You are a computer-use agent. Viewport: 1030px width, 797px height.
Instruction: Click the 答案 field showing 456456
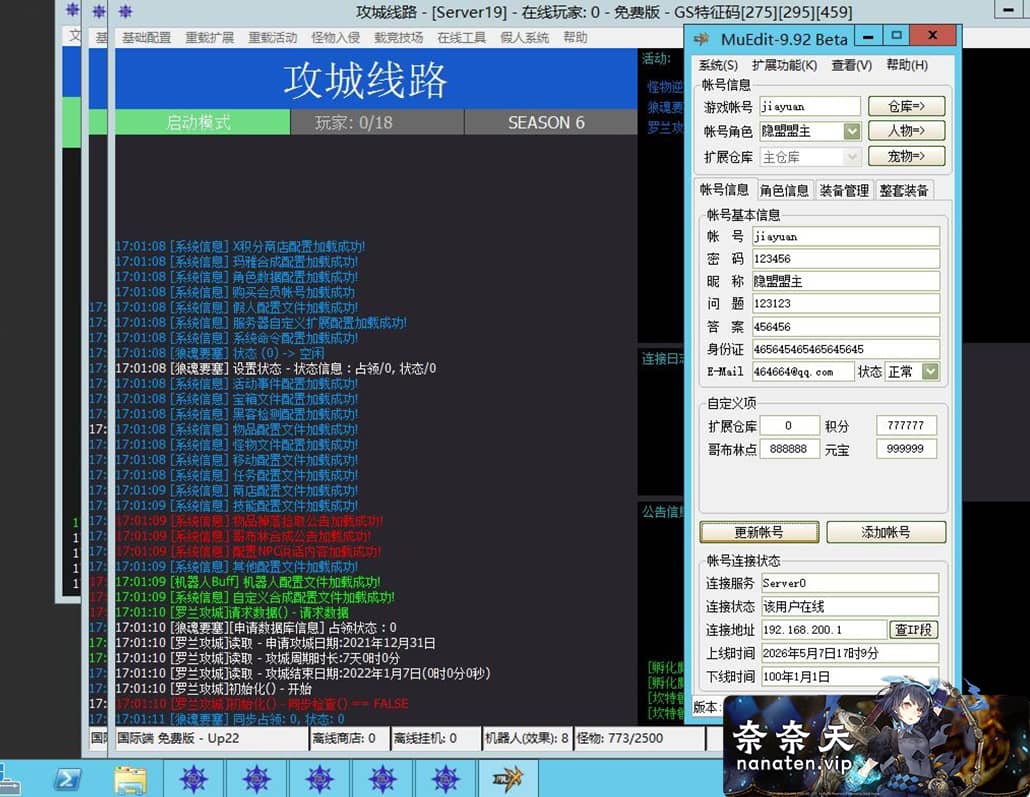846,327
